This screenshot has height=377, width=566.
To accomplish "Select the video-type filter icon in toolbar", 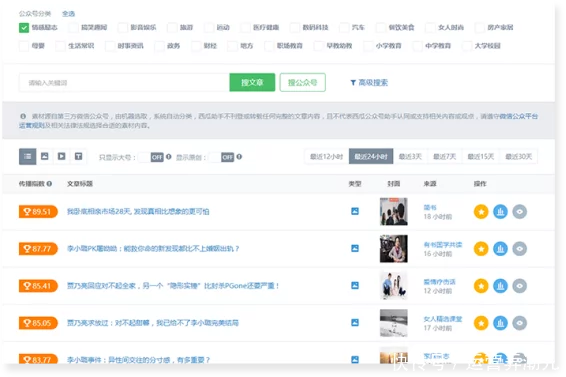I will (x=61, y=156).
